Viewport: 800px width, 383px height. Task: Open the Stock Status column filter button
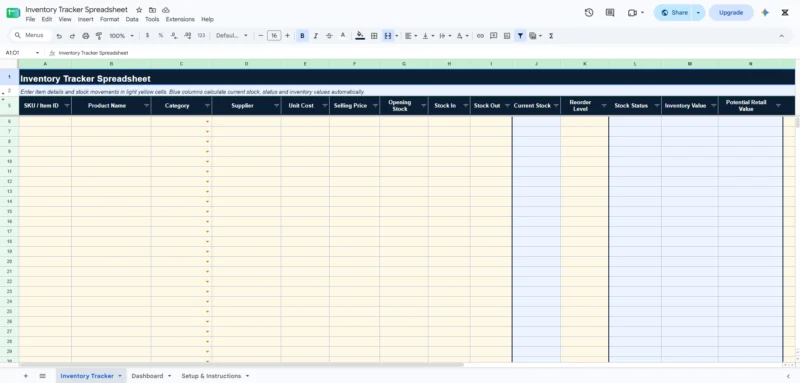pyautogui.click(x=656, y=106)
